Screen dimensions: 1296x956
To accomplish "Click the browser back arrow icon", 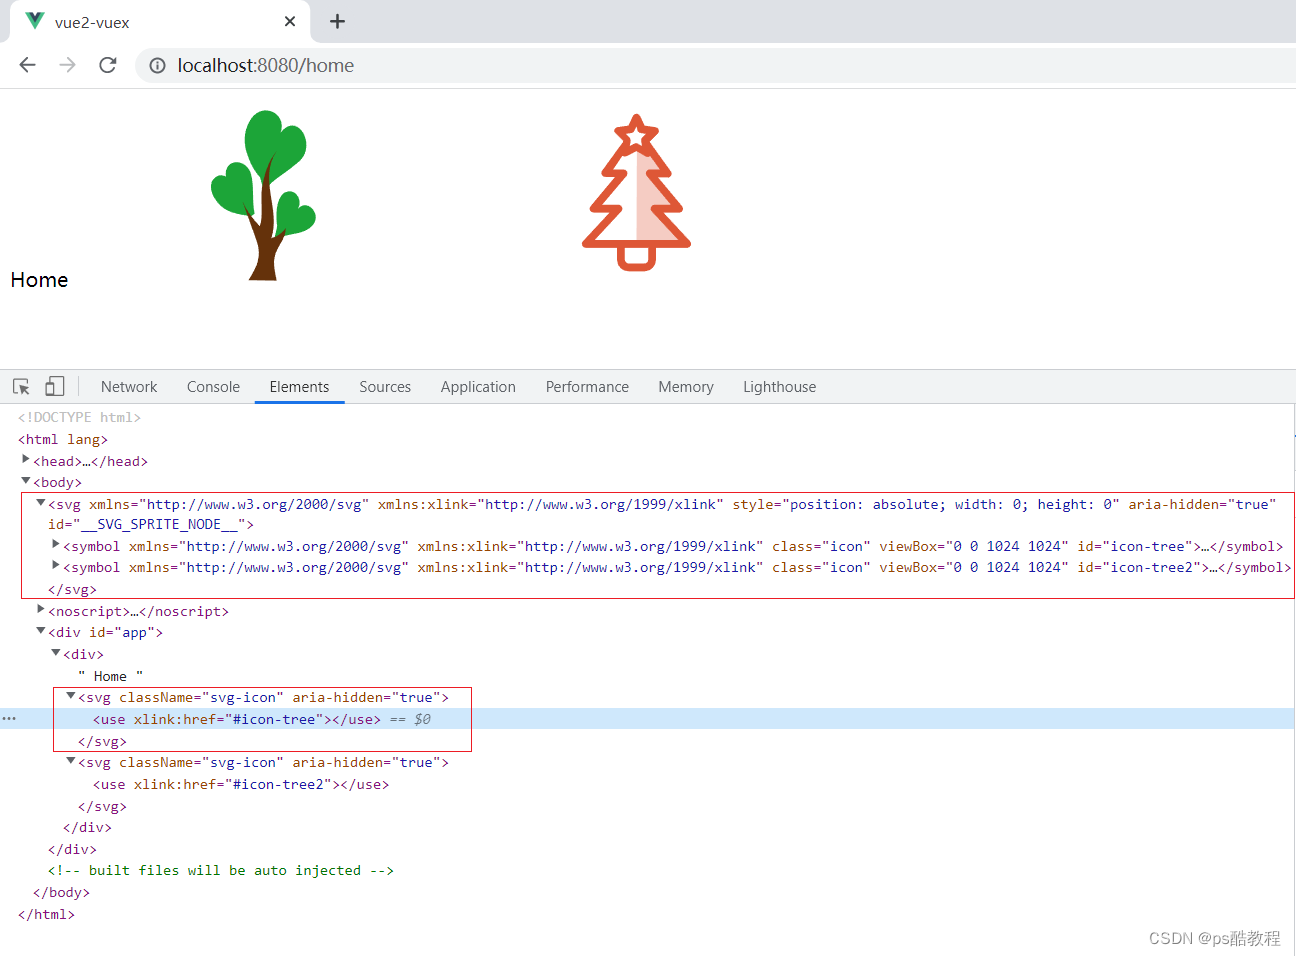I will [27, 64].
